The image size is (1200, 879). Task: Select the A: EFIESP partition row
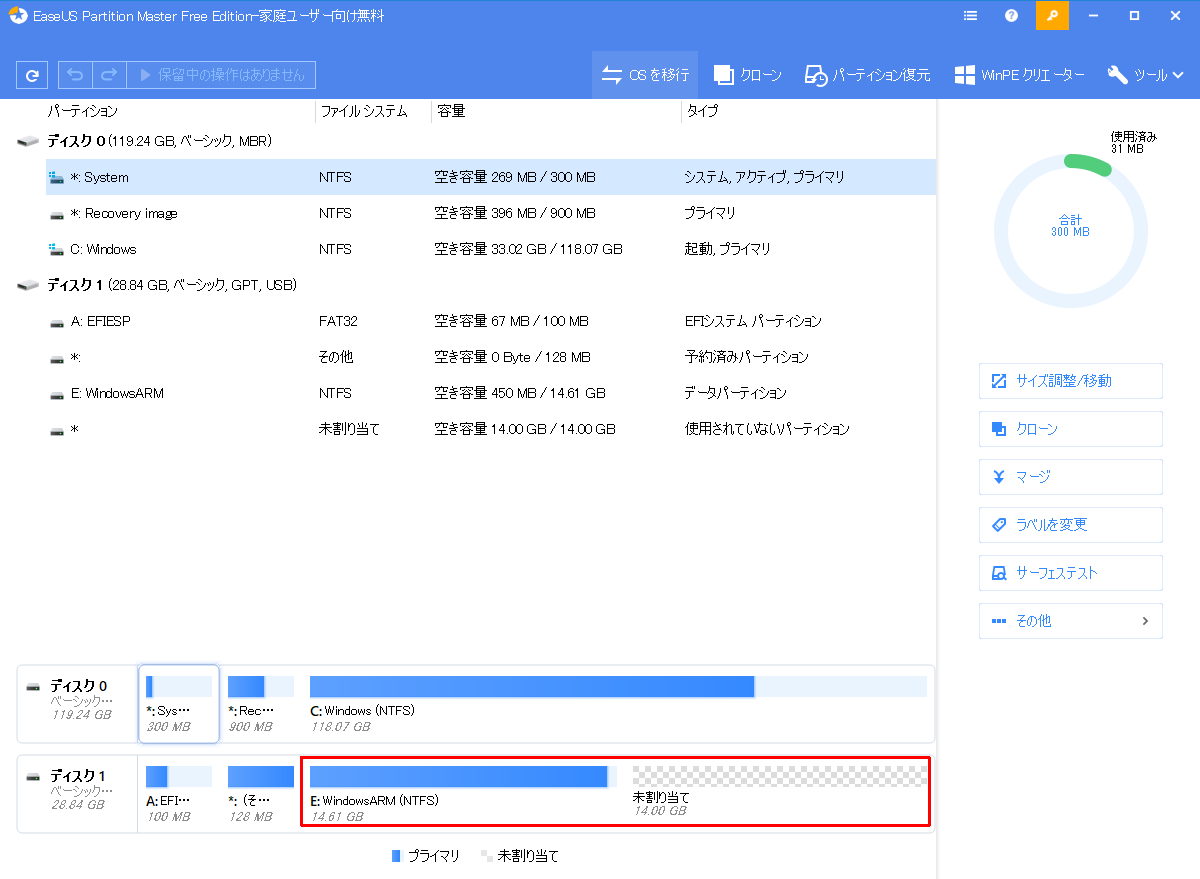[x=491, y=321]
